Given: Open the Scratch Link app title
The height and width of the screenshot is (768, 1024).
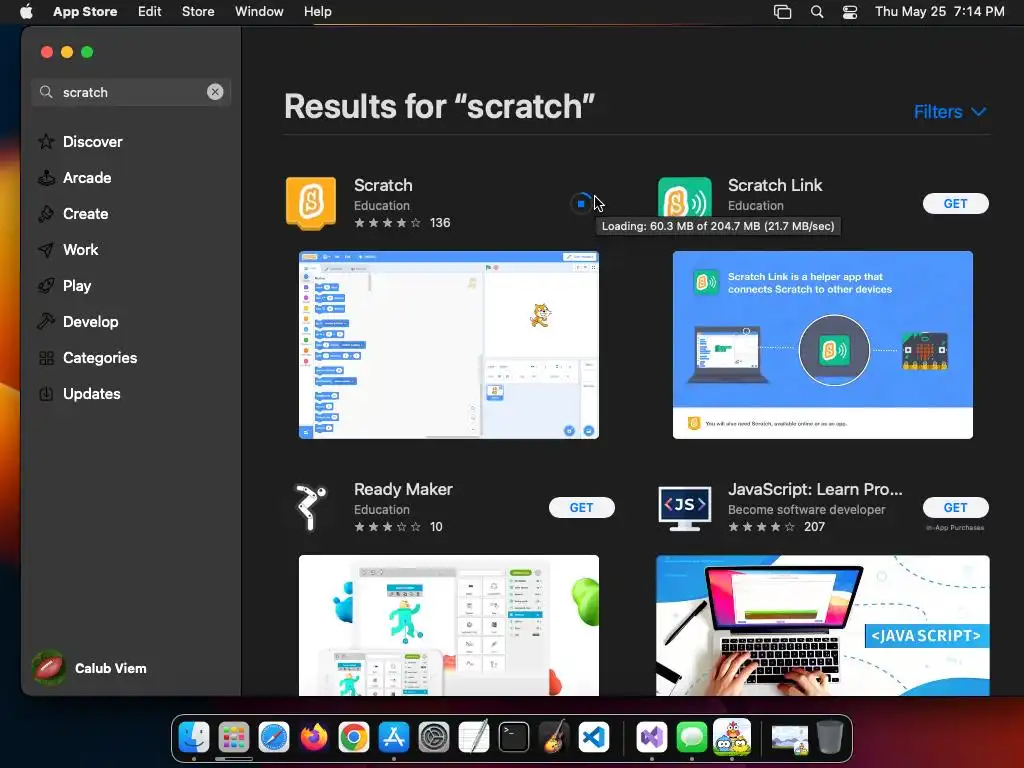Looking at the screenshot, I should tap(775, 185).
